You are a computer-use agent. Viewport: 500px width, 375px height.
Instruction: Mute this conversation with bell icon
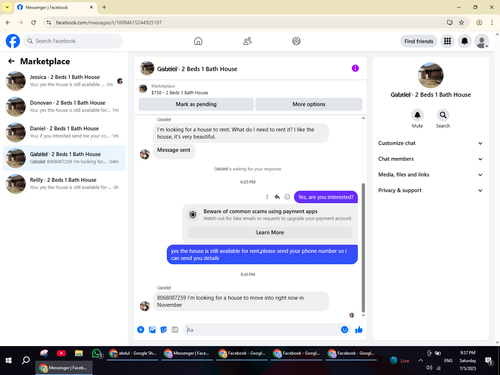(x=417, y=115)
